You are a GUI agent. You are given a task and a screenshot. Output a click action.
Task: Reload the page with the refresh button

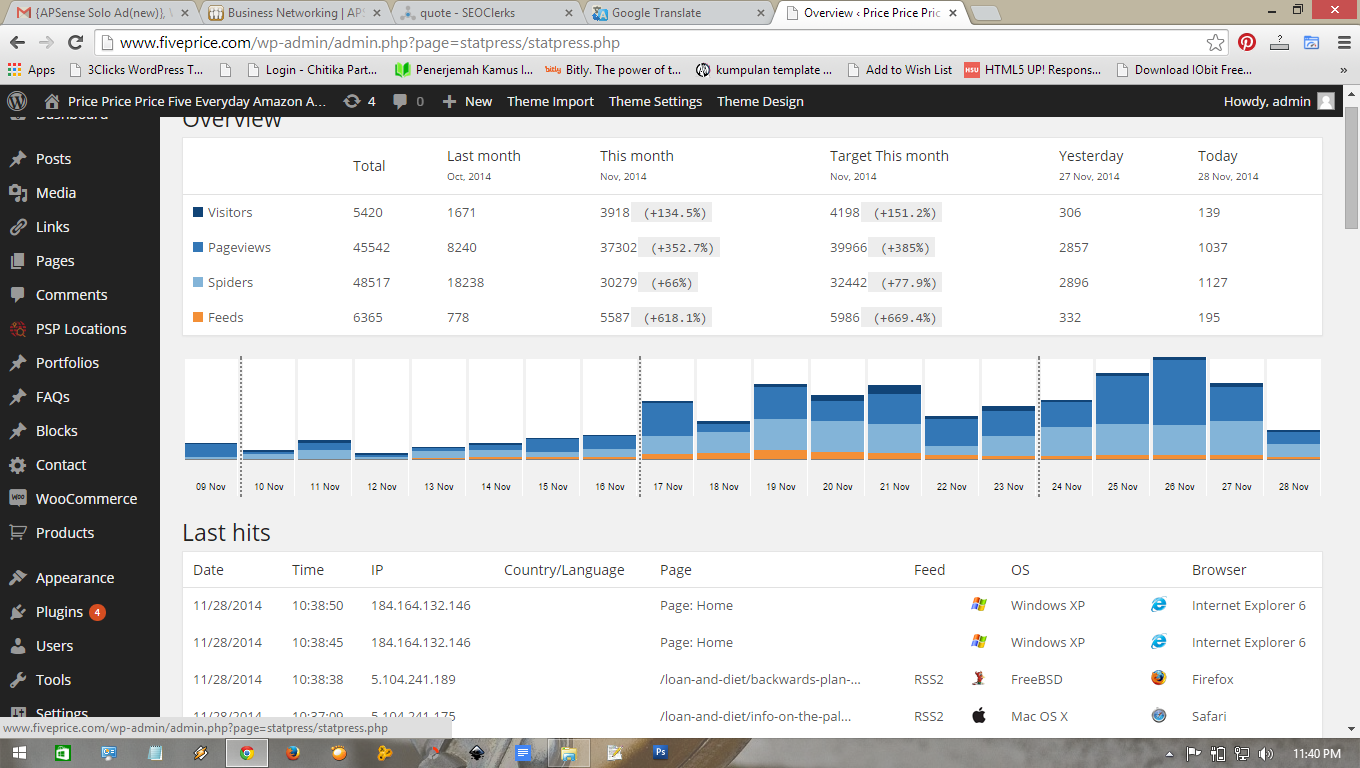tap(75, 43)
